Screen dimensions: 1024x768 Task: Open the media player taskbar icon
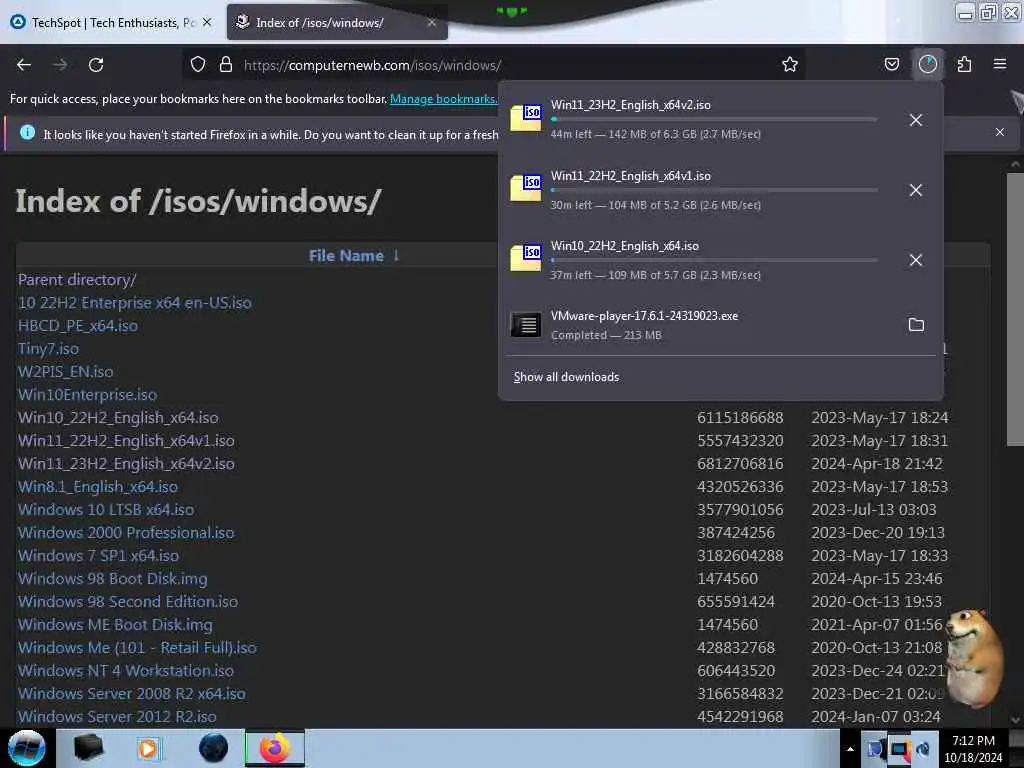[x=148, y=748]
